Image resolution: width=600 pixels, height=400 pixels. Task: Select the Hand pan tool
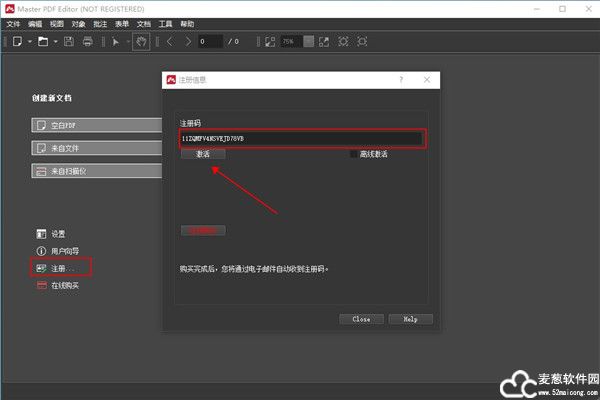143,41
